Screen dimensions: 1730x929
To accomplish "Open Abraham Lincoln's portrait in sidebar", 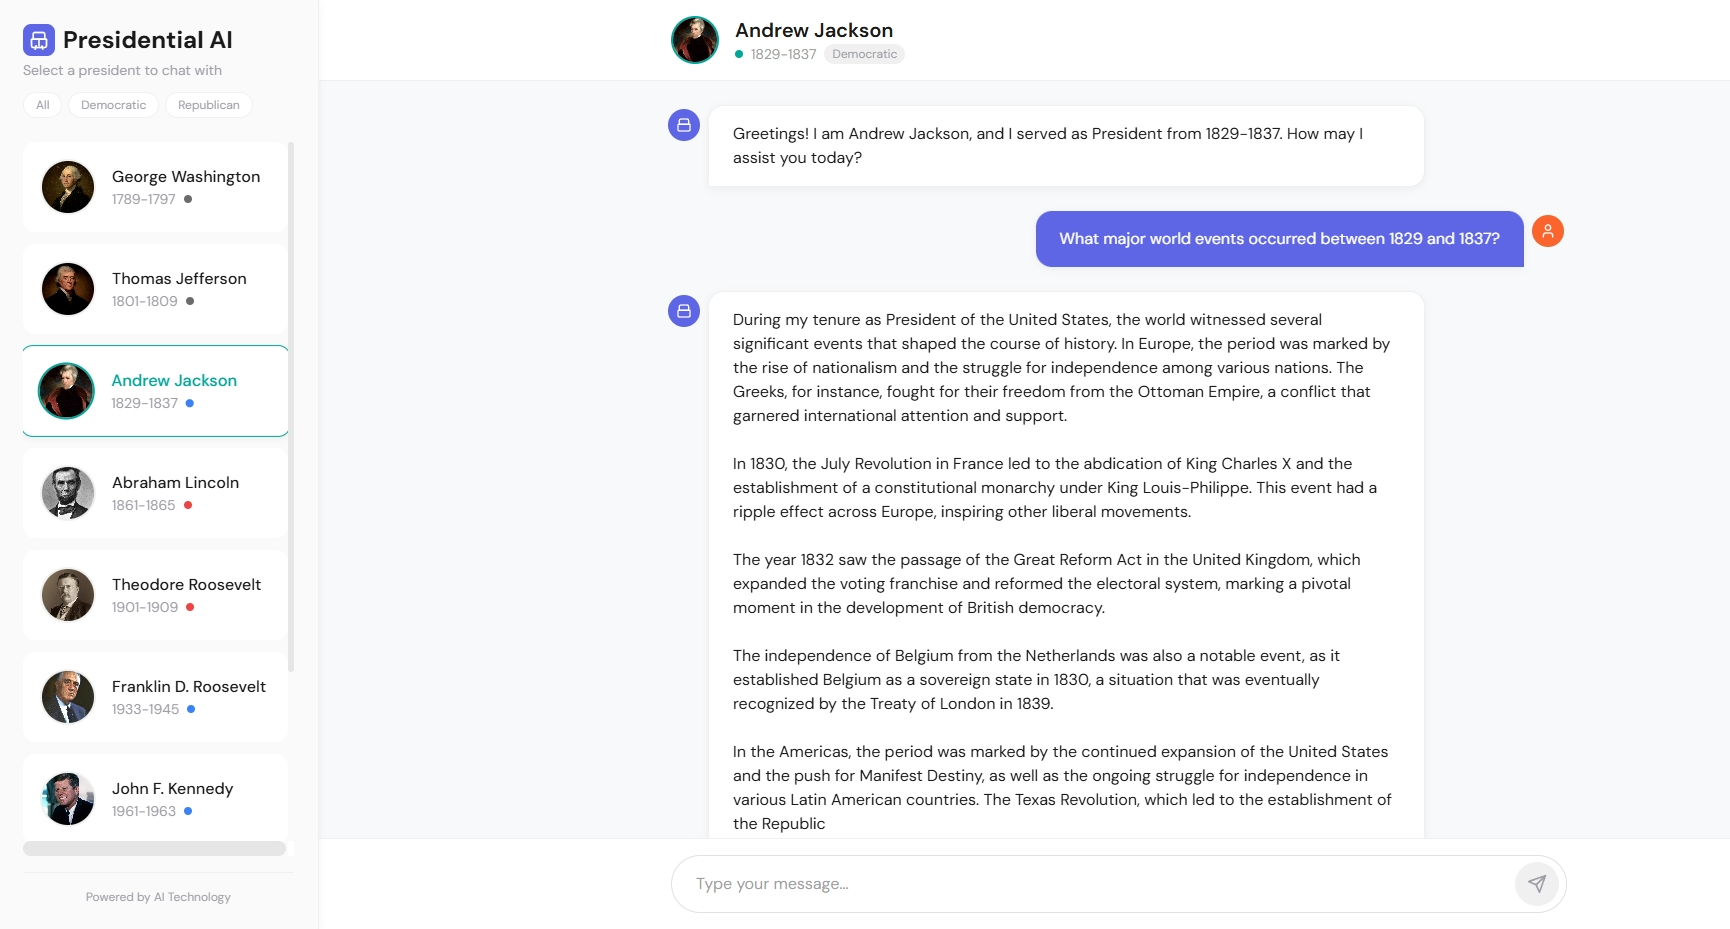I will 68,493.
